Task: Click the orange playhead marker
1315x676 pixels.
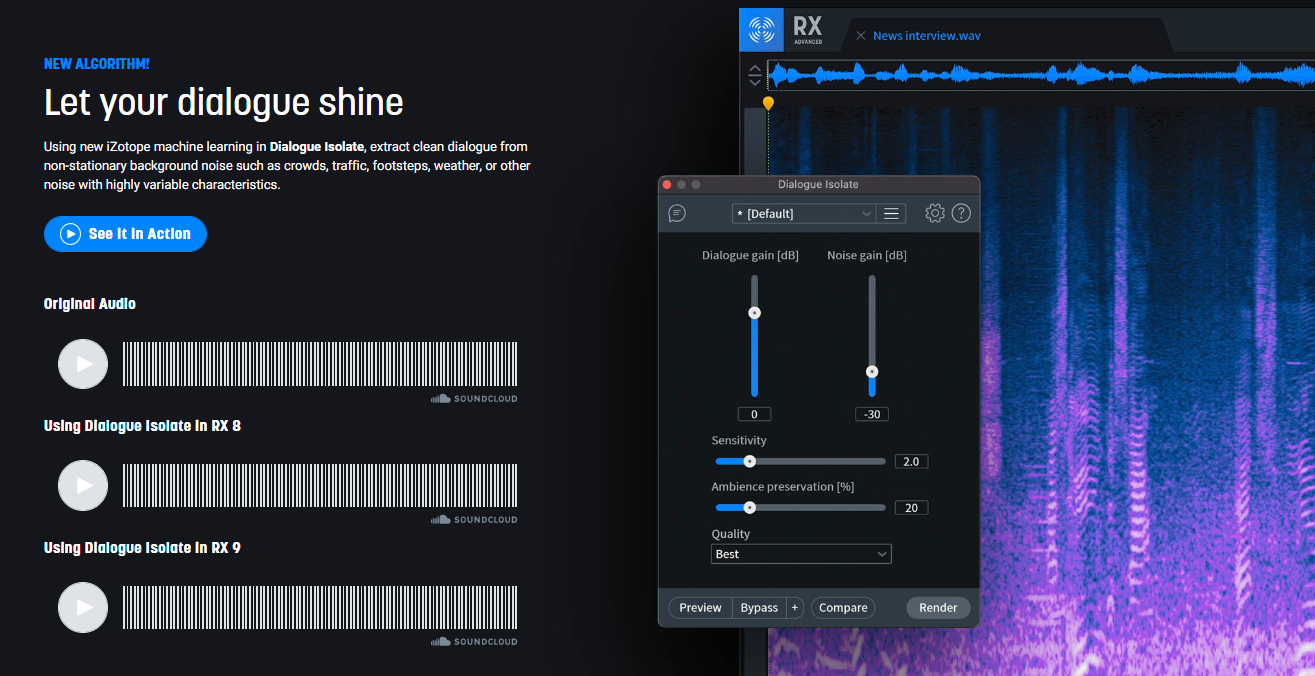Action: point(768,103)
